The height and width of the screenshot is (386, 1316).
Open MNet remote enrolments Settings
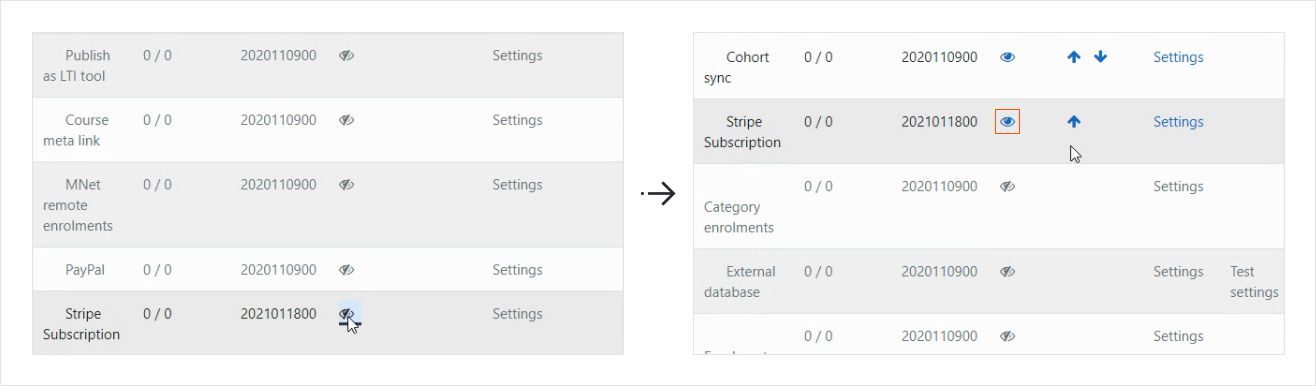[517, 185]
